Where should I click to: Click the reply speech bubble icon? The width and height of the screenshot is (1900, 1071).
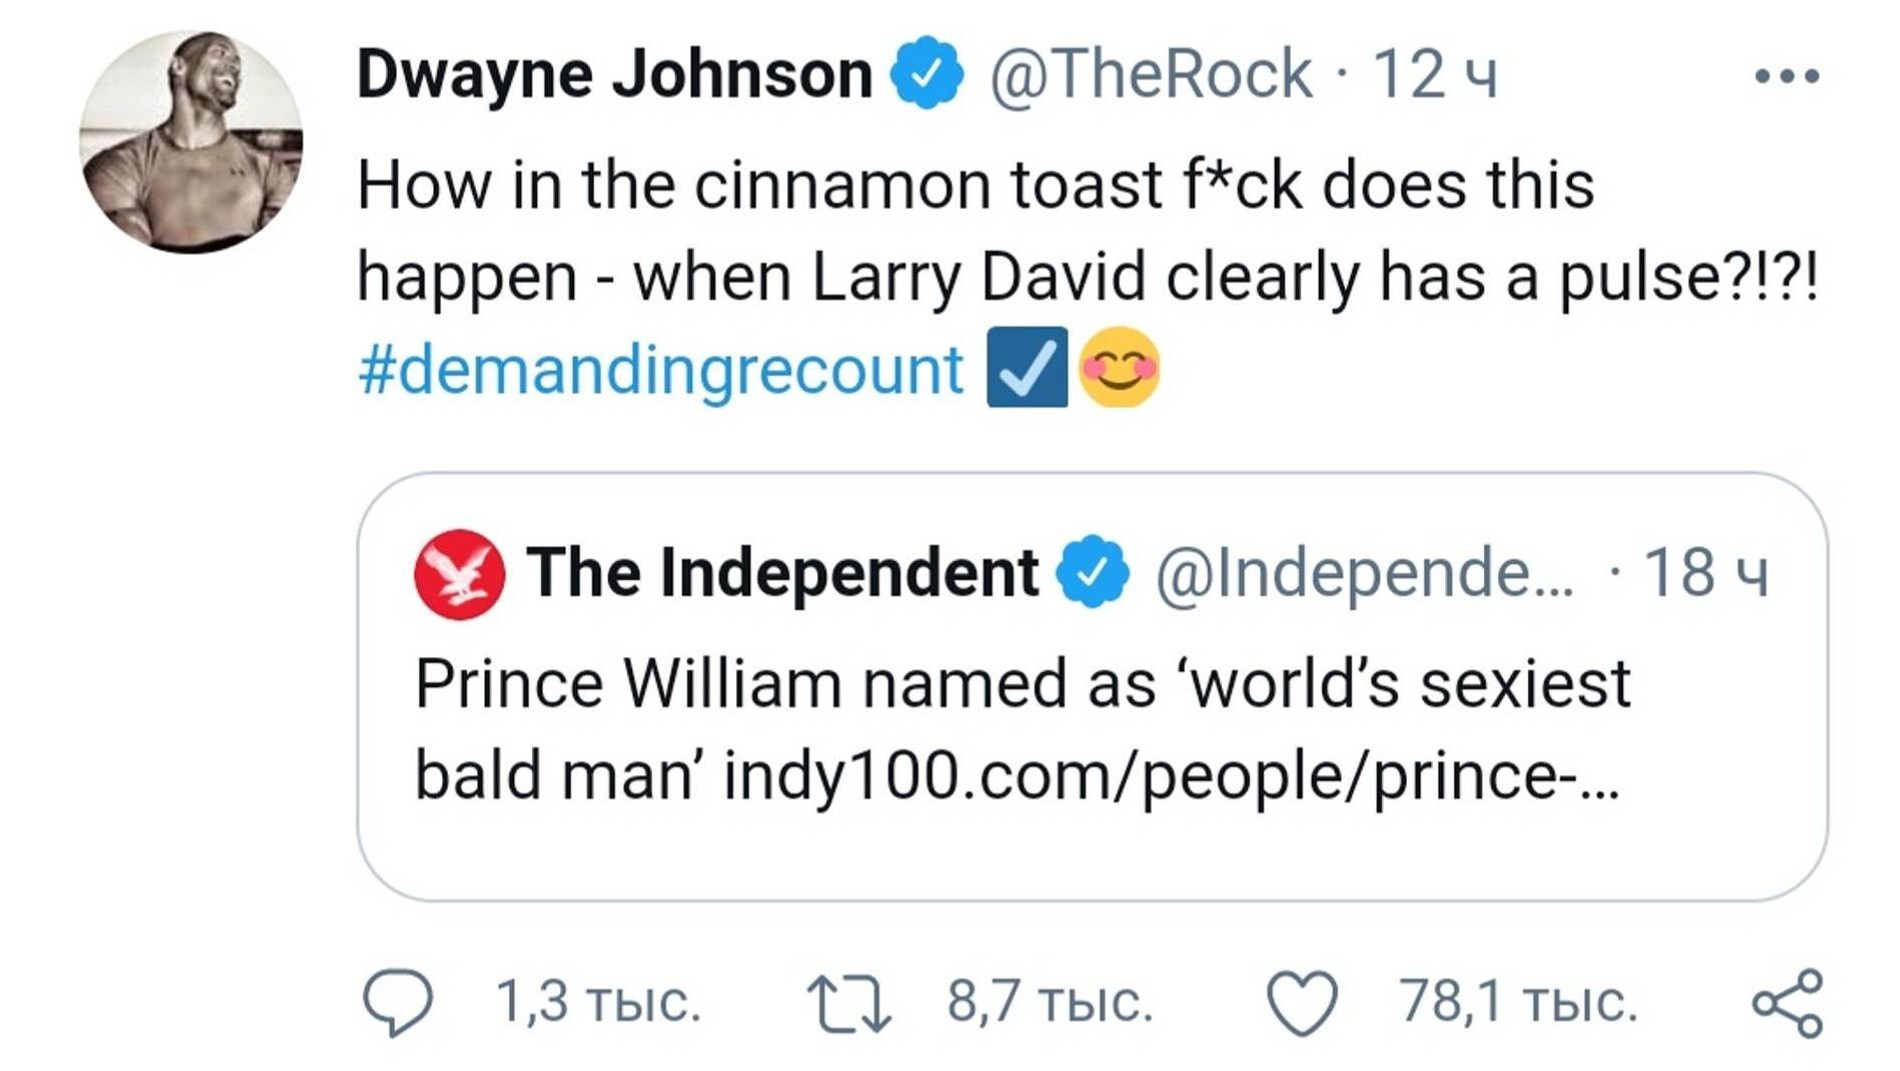coord(397,1002)
